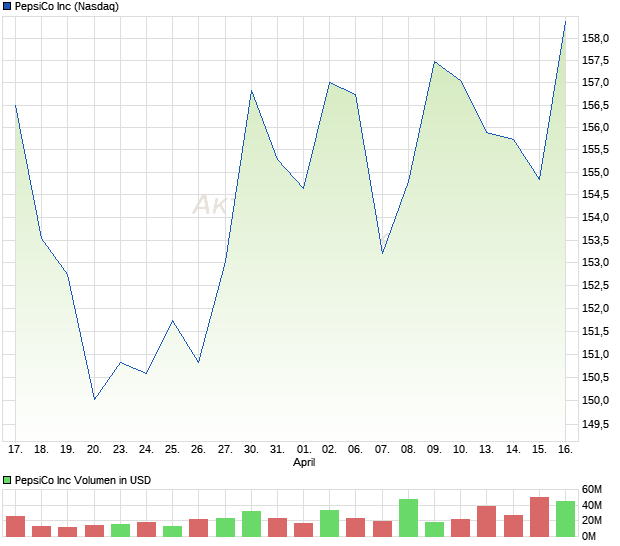Screen dimensions: 620x546
Task: Click the price line peak on the 09.
Action: [435, 62]
